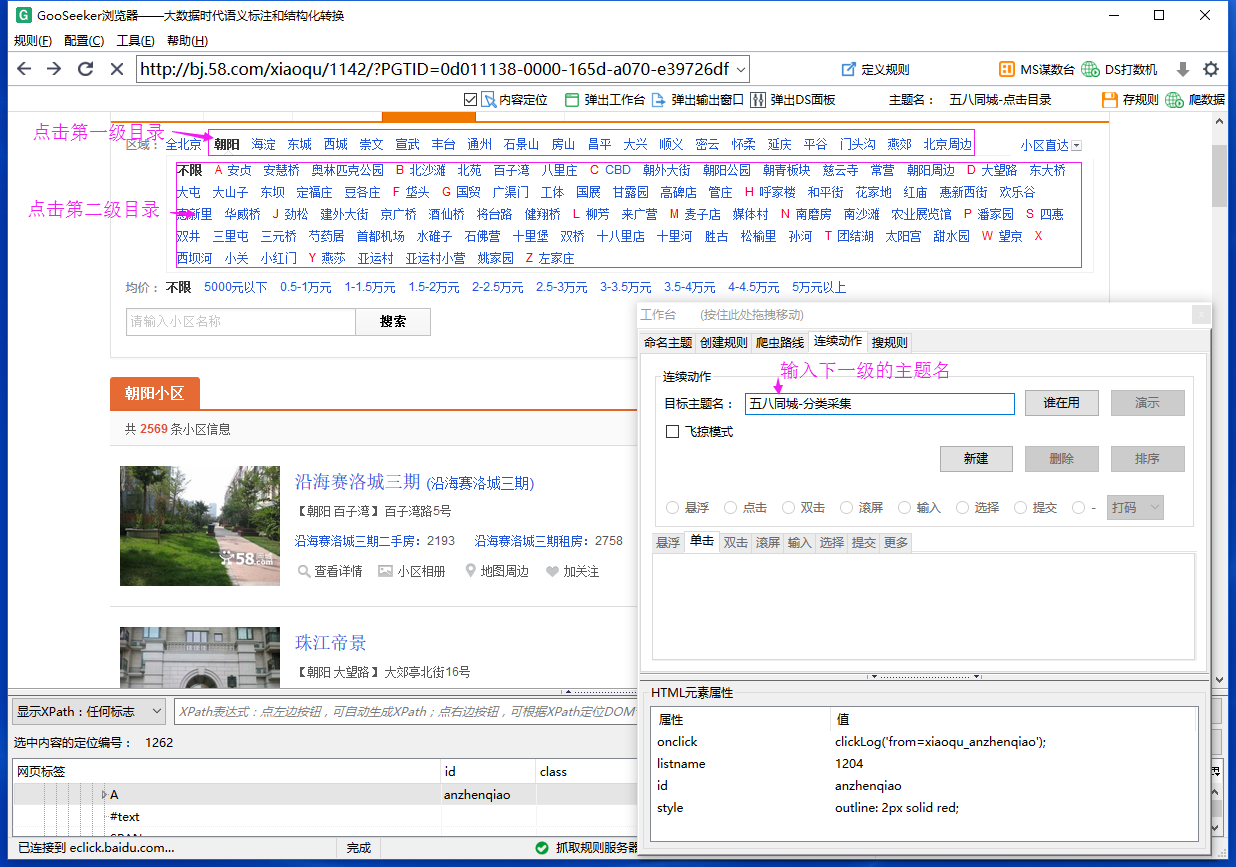This screenshot has height=867, width=1236.
Task: Click the download arrow icon
Action: [1183, 69]
